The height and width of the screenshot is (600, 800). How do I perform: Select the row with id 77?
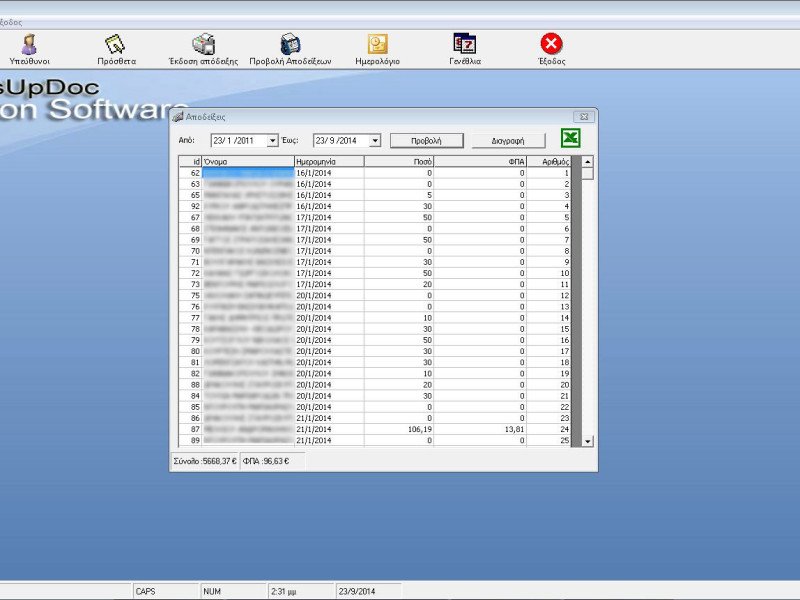tap(375, 317)
